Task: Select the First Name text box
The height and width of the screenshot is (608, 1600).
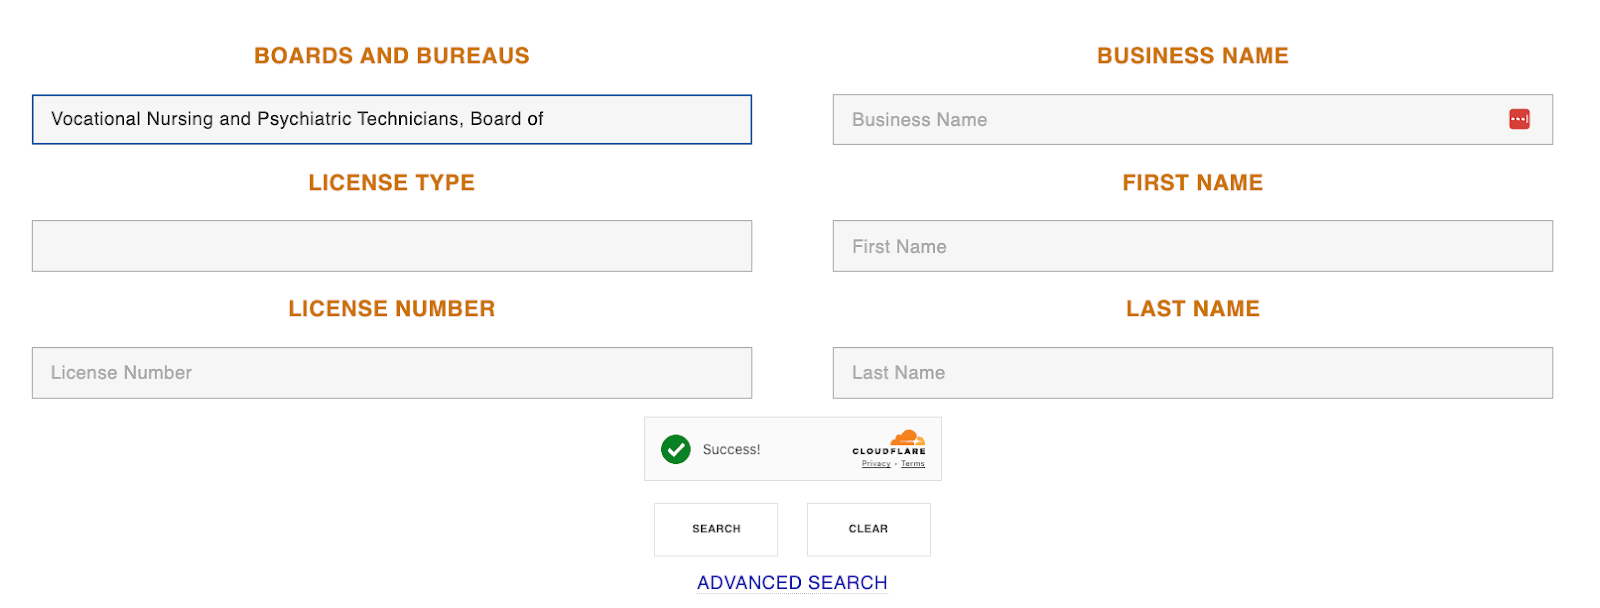Action: (1192, 246)
